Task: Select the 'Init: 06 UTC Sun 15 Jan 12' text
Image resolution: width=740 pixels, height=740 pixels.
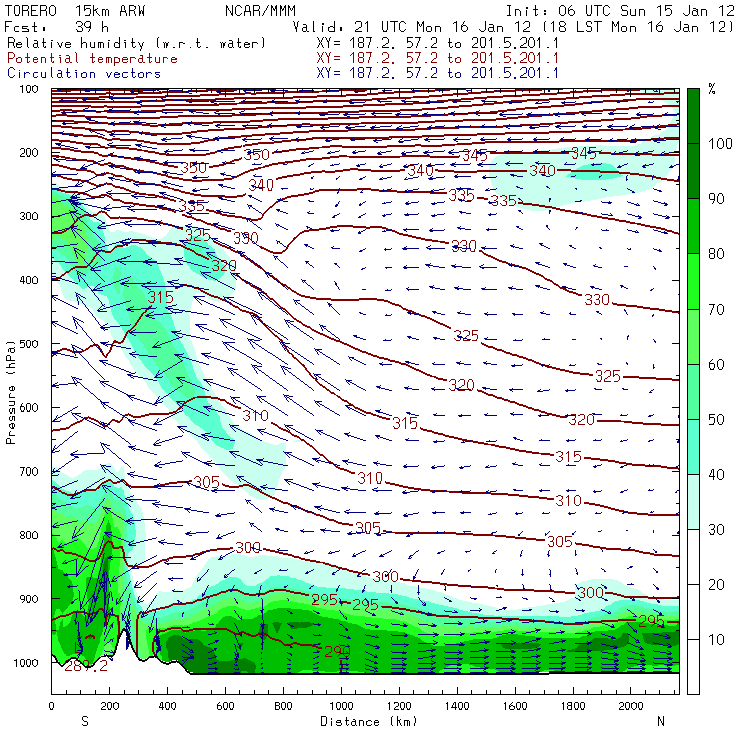Action: pyautogui.click(x=620, y=11)
